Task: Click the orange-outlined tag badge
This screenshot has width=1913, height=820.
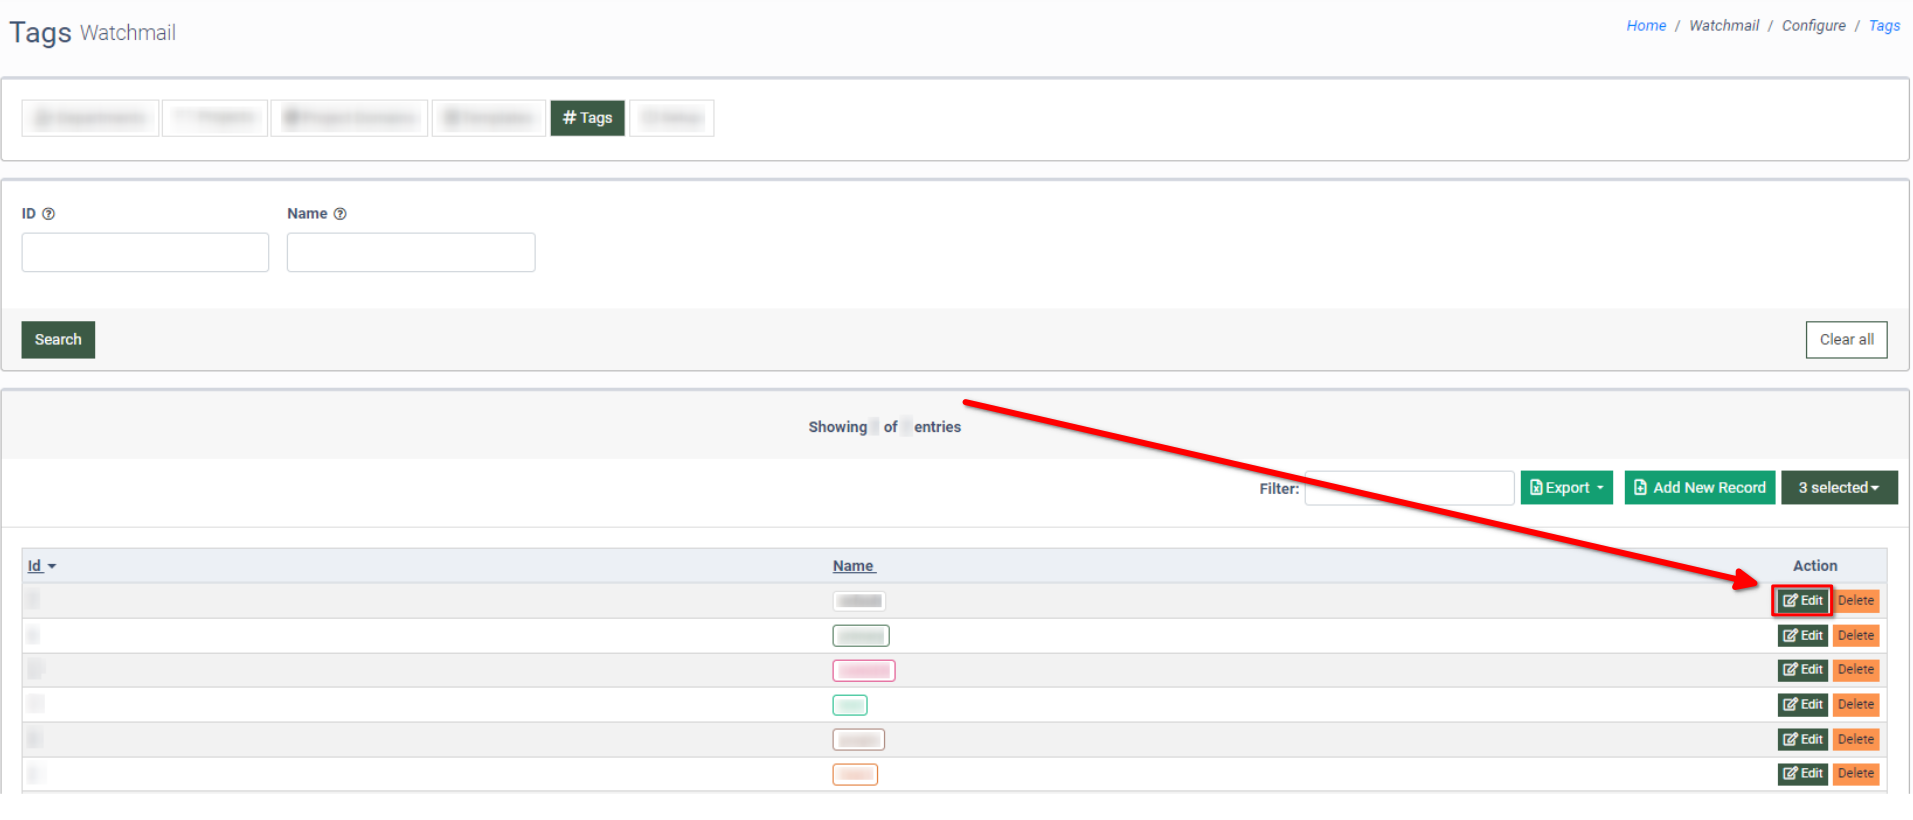Action: point(855,775)
